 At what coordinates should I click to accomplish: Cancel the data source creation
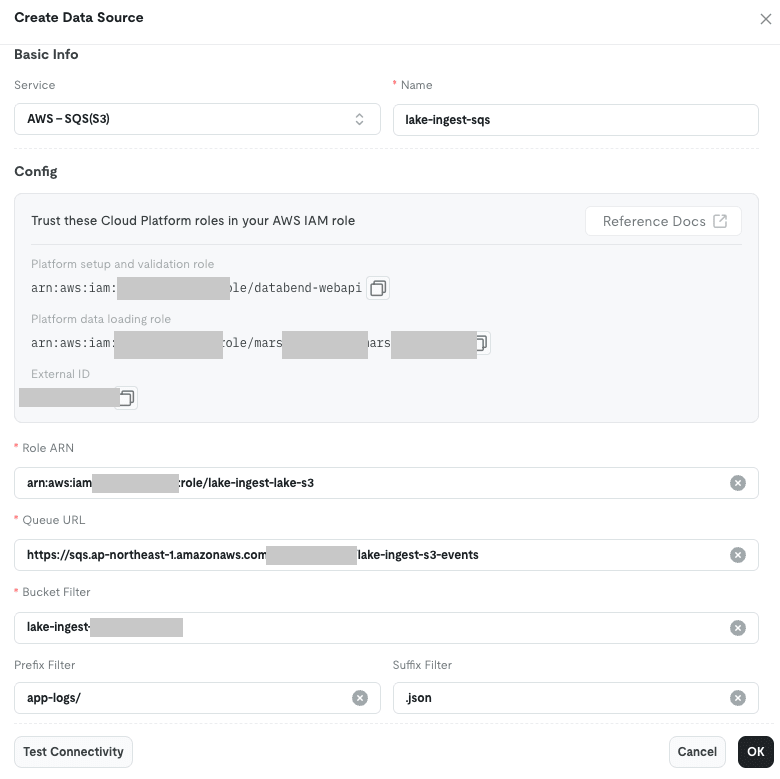697,752
